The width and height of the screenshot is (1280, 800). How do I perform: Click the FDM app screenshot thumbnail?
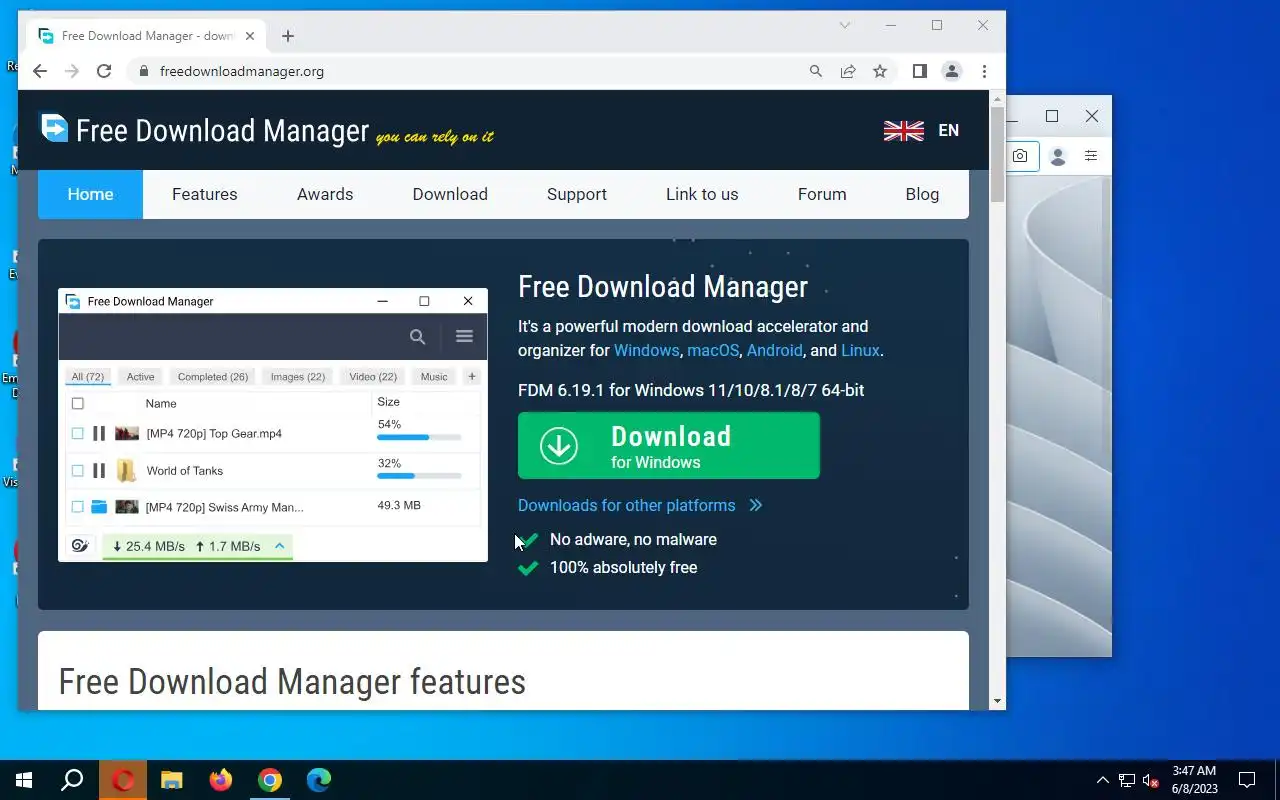point(273,425)
